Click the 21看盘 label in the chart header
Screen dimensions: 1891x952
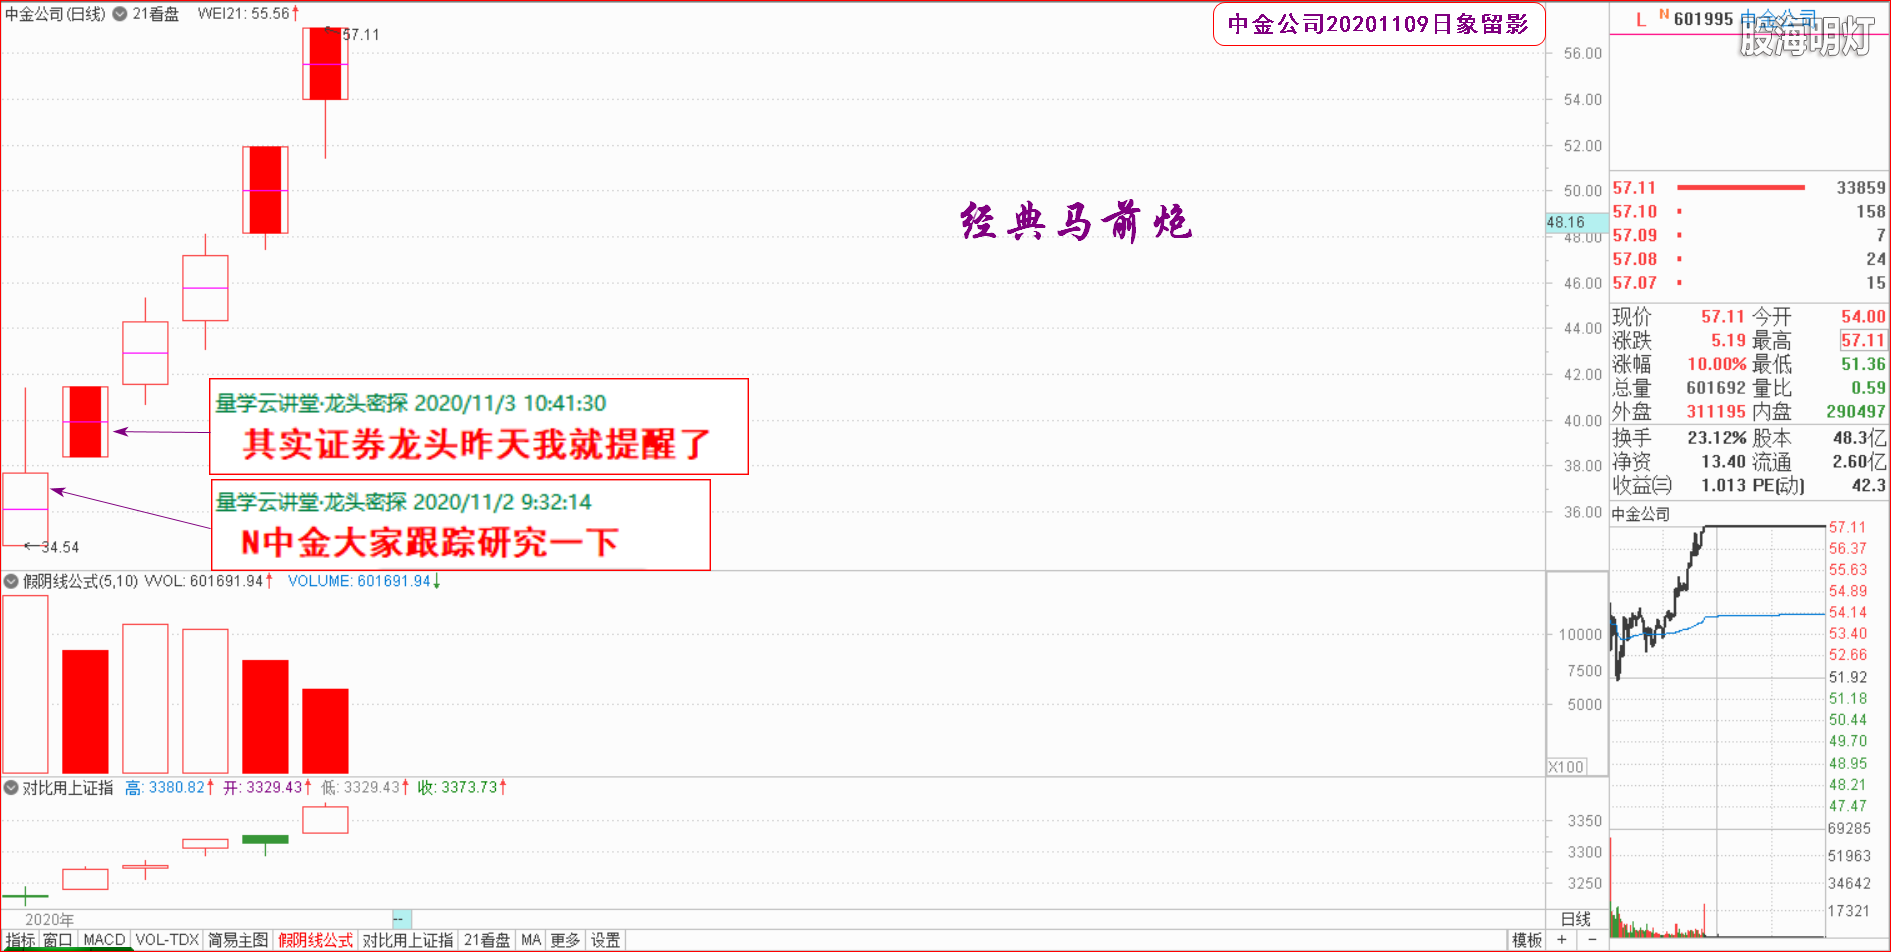point(156,14)
